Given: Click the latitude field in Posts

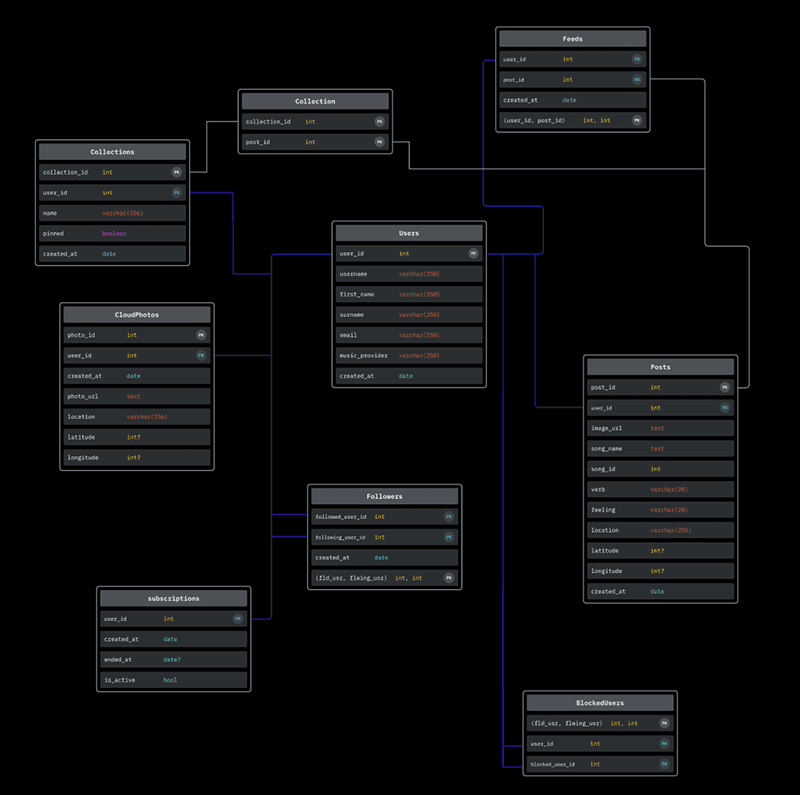Looking at the screenshot, I should [x=661, y=551].
